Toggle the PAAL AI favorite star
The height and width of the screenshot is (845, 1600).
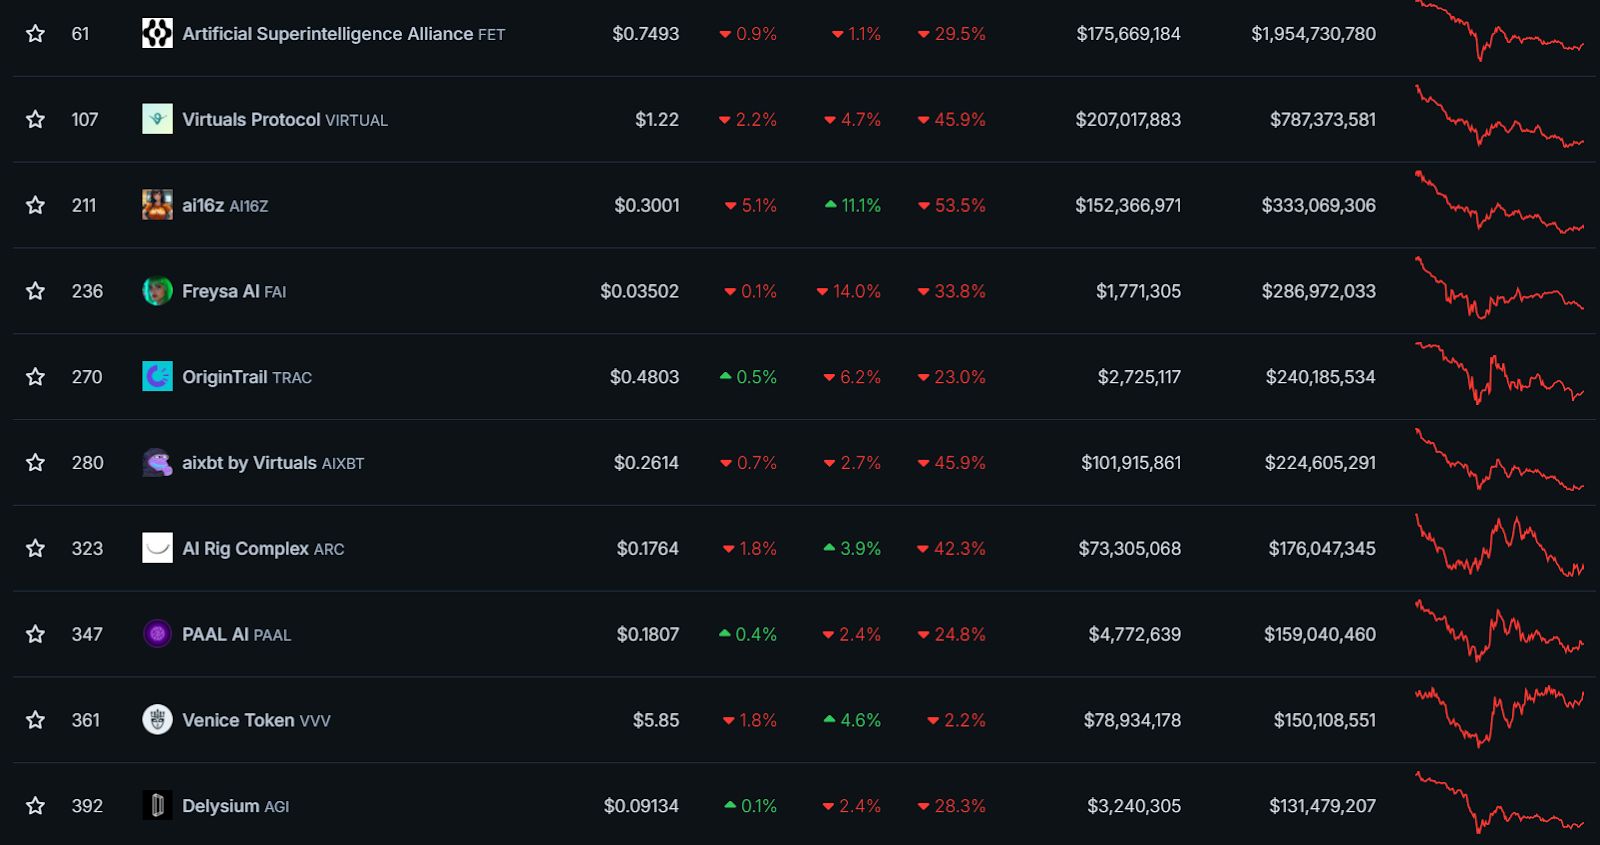35,634
